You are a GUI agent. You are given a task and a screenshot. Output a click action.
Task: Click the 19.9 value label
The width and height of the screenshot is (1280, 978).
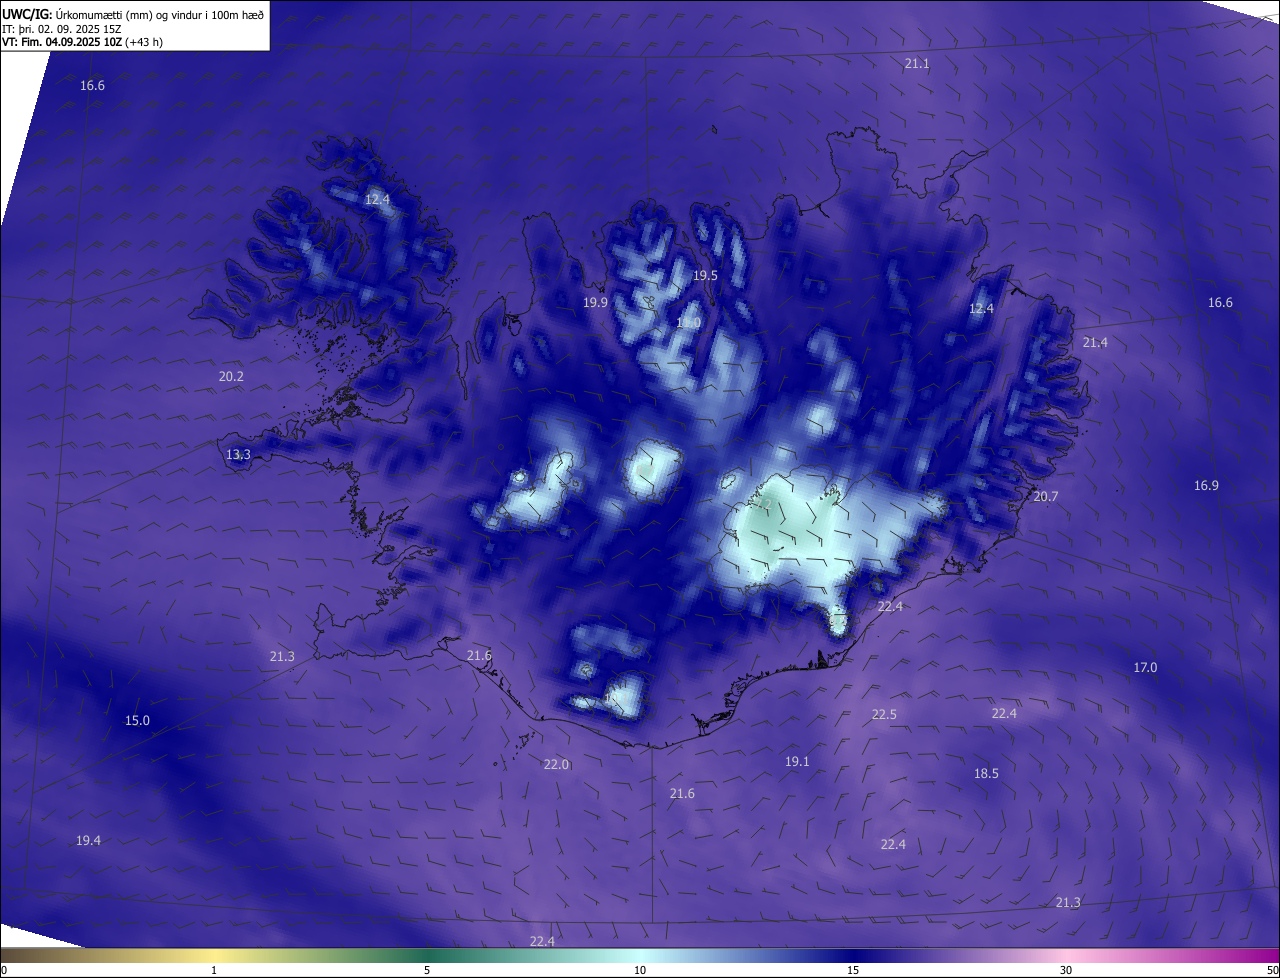pos(595,301)
